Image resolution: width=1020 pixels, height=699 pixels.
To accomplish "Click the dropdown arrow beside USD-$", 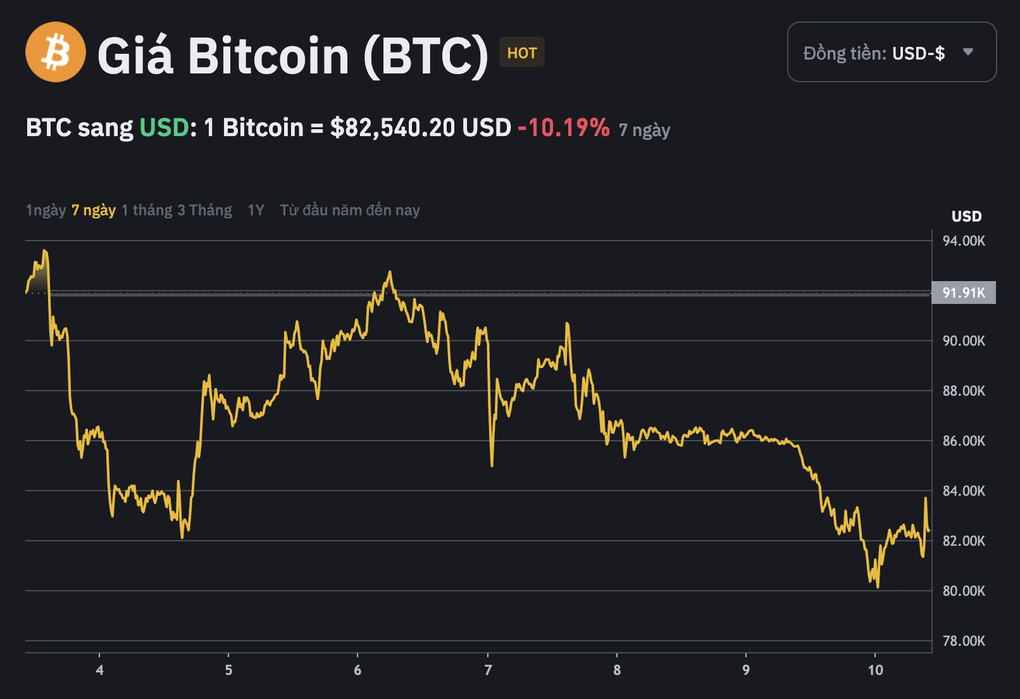I will (x=967, y=52).
